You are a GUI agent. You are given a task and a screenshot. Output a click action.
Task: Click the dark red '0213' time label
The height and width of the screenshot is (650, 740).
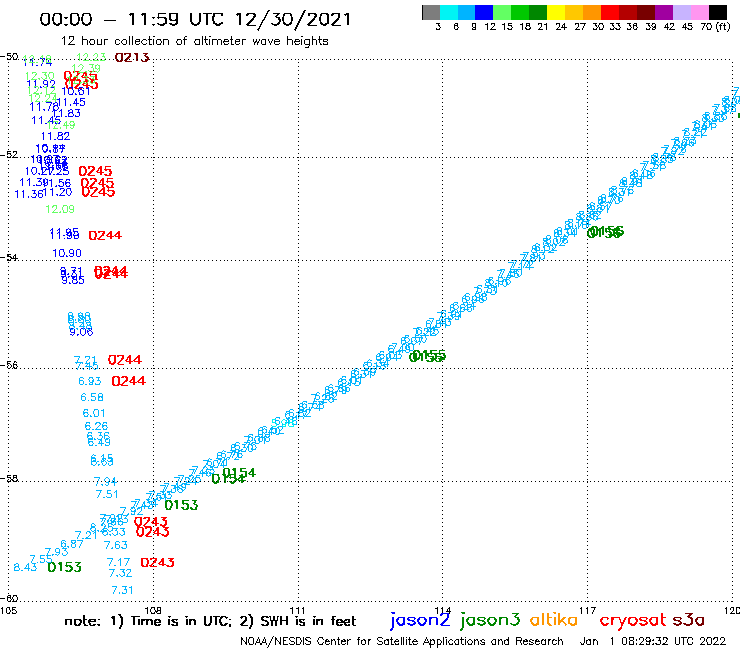click(x=132, y=58)
